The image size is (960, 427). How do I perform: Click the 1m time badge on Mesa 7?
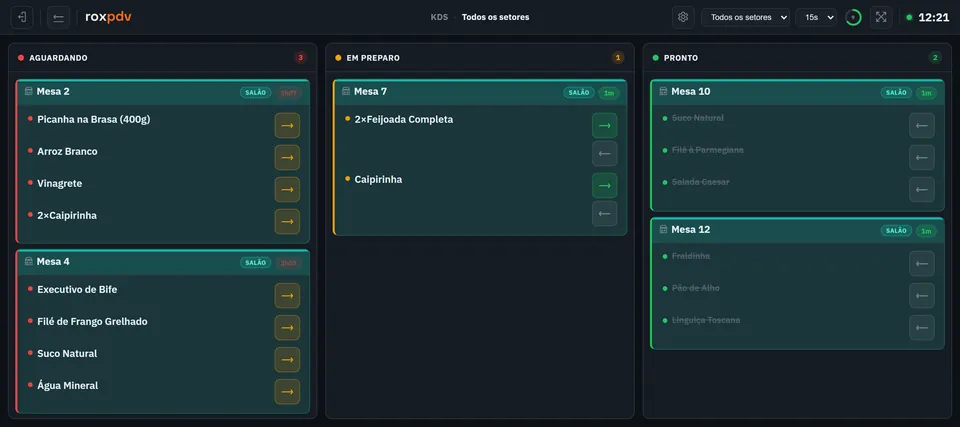[609, 93]
